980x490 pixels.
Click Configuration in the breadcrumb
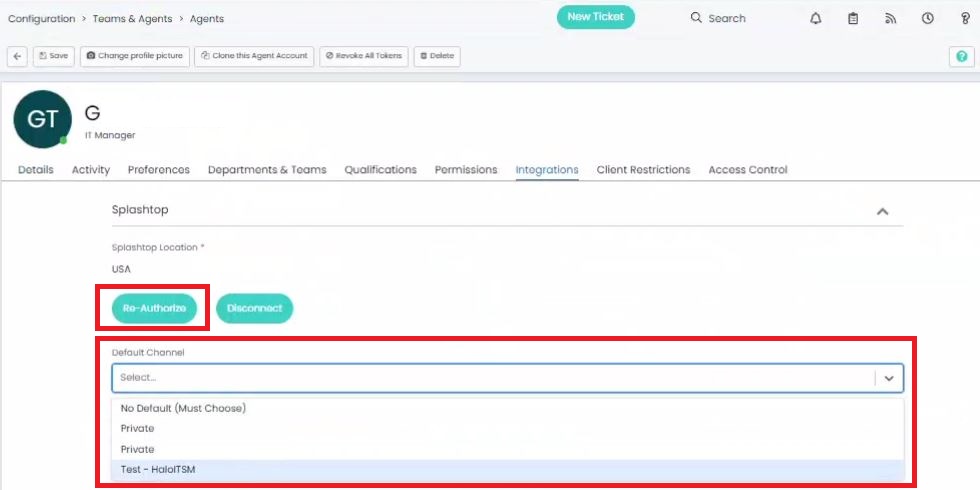coord(41,19)
